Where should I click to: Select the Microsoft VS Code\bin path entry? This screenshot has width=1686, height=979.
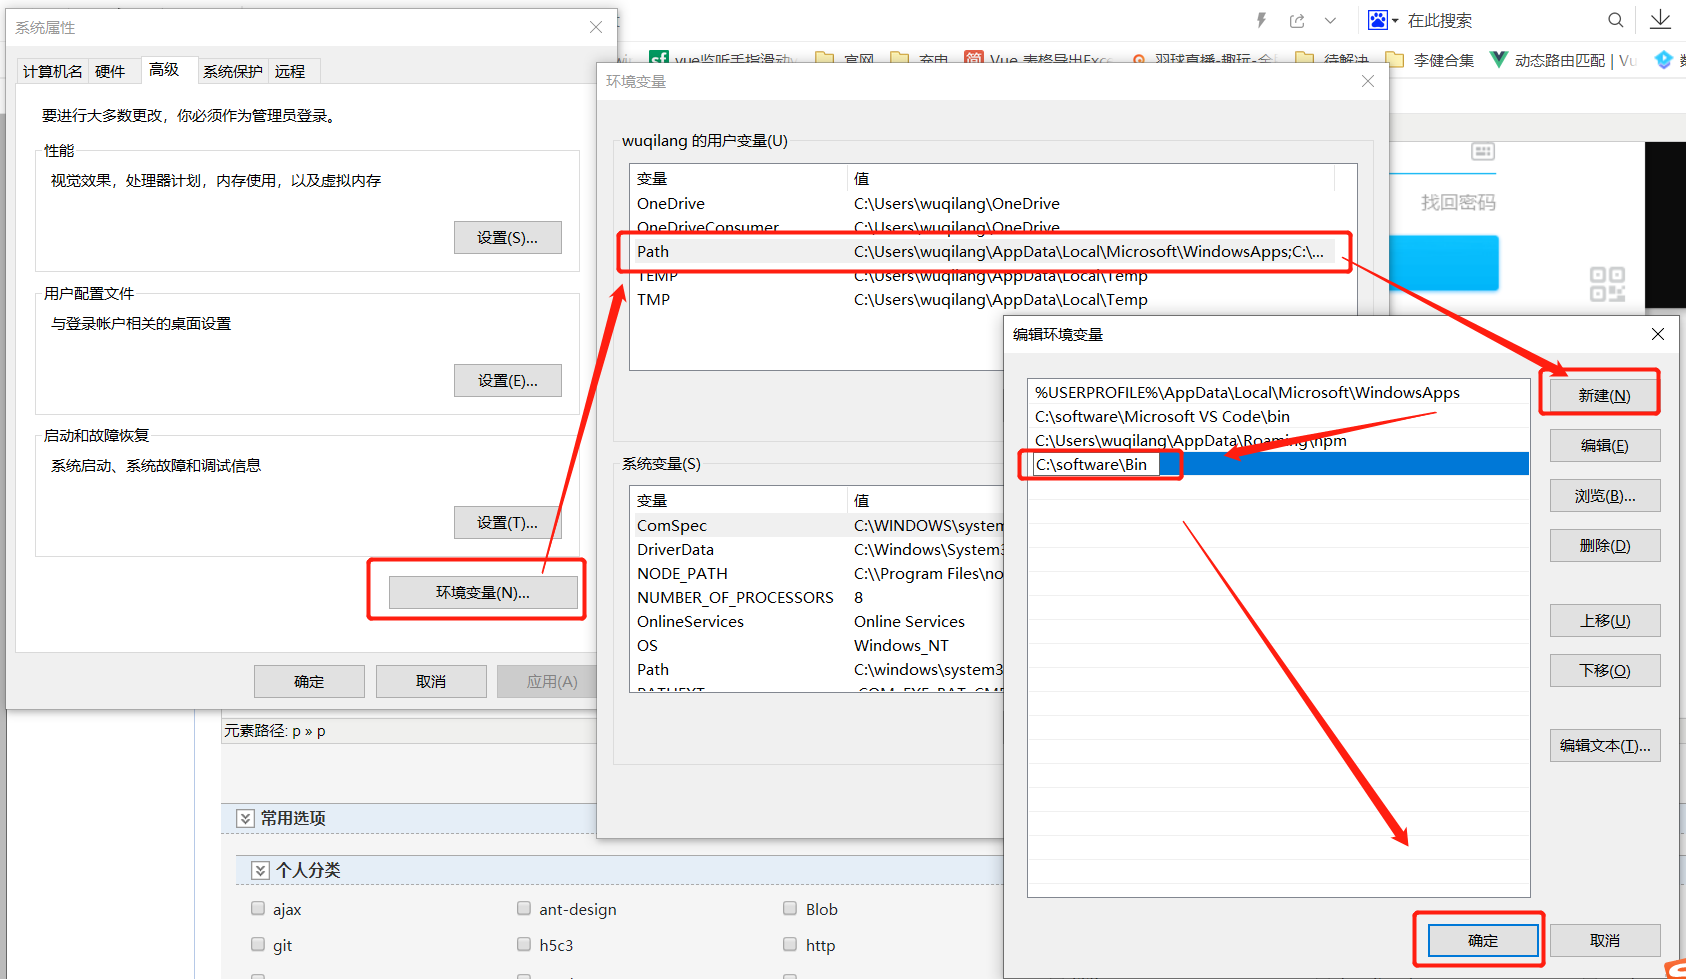1279,416
